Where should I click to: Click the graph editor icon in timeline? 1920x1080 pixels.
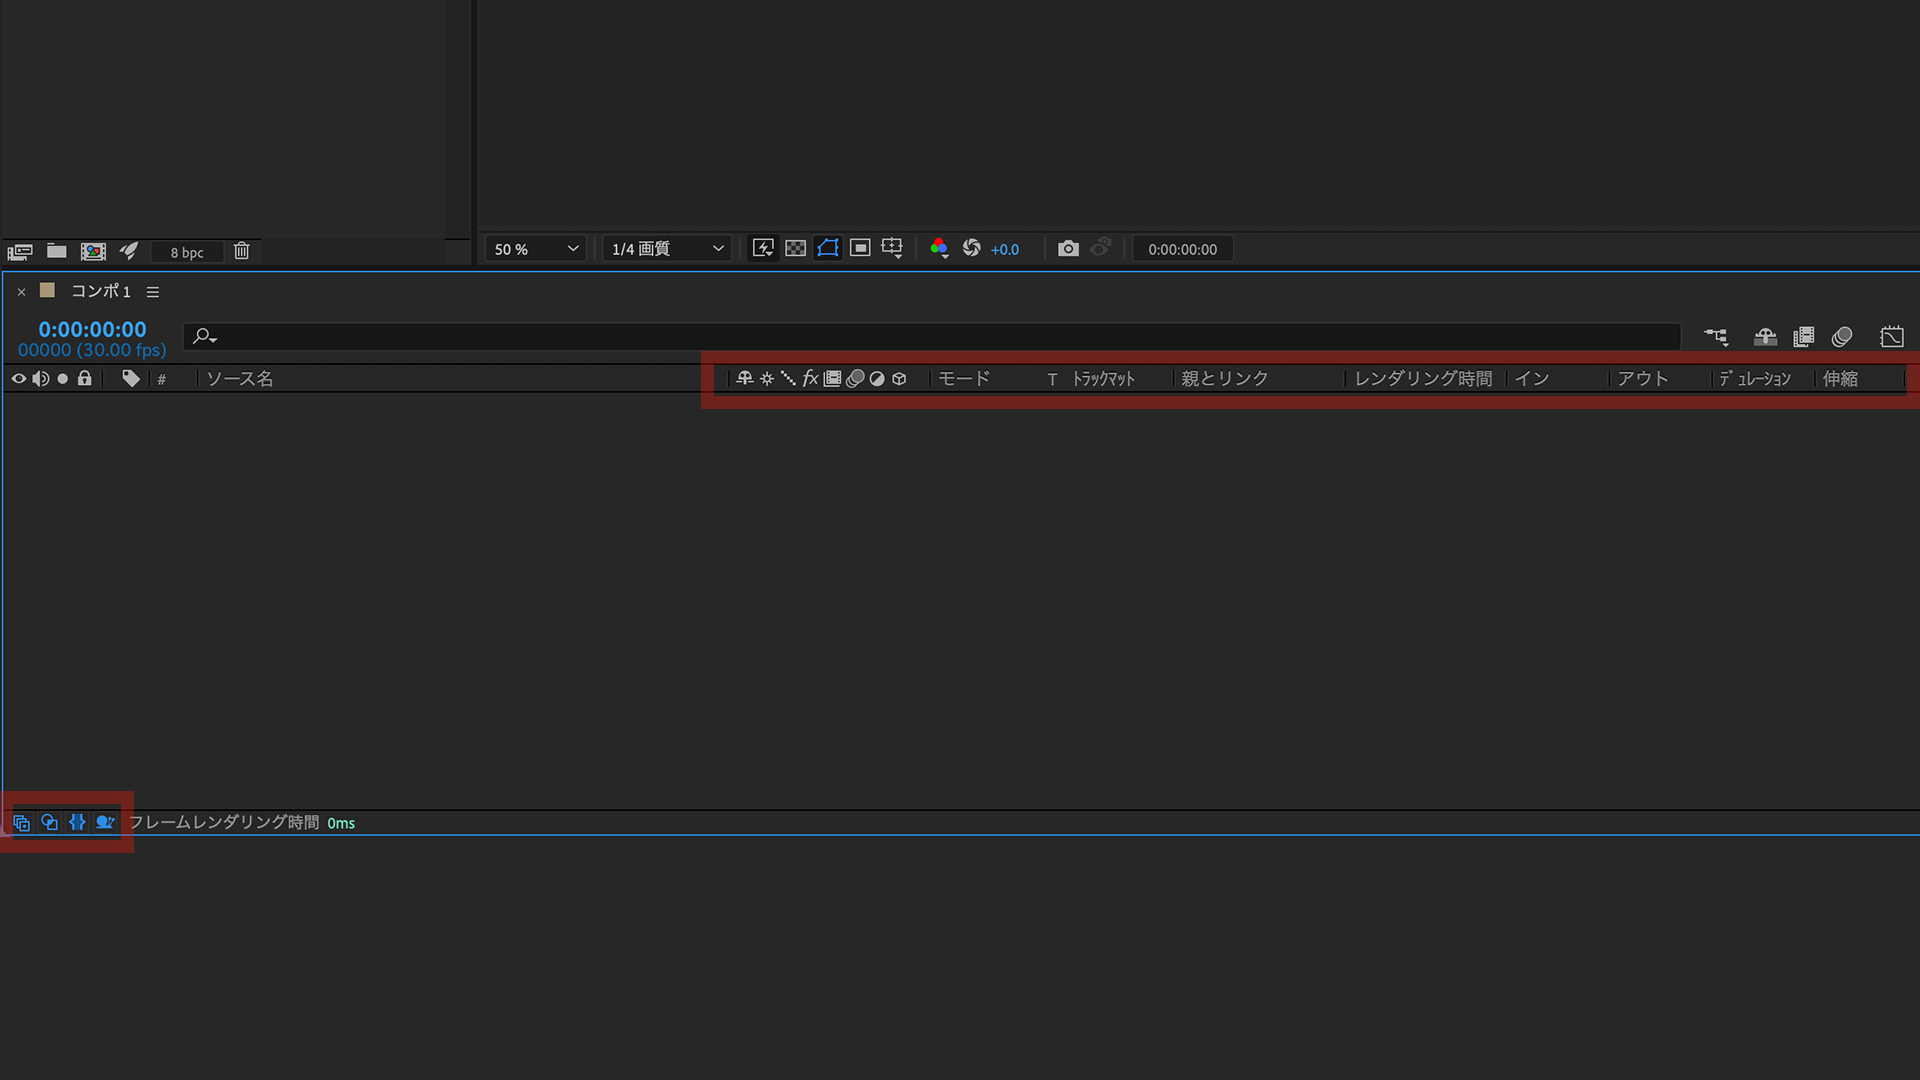click(1891, 337)
